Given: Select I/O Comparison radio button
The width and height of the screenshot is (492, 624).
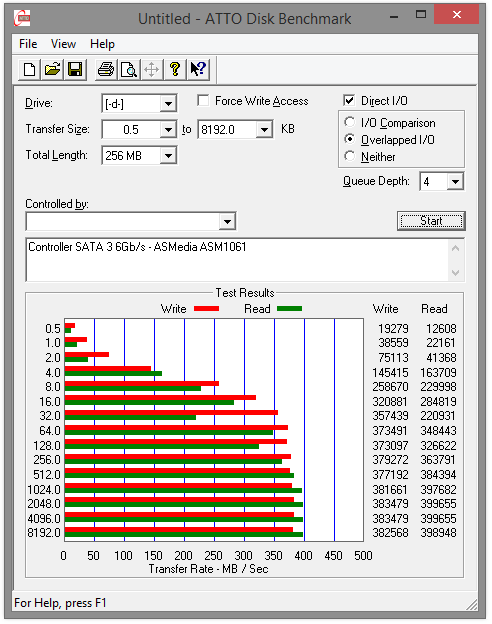Looking at the screenshot, I should 349,122.
